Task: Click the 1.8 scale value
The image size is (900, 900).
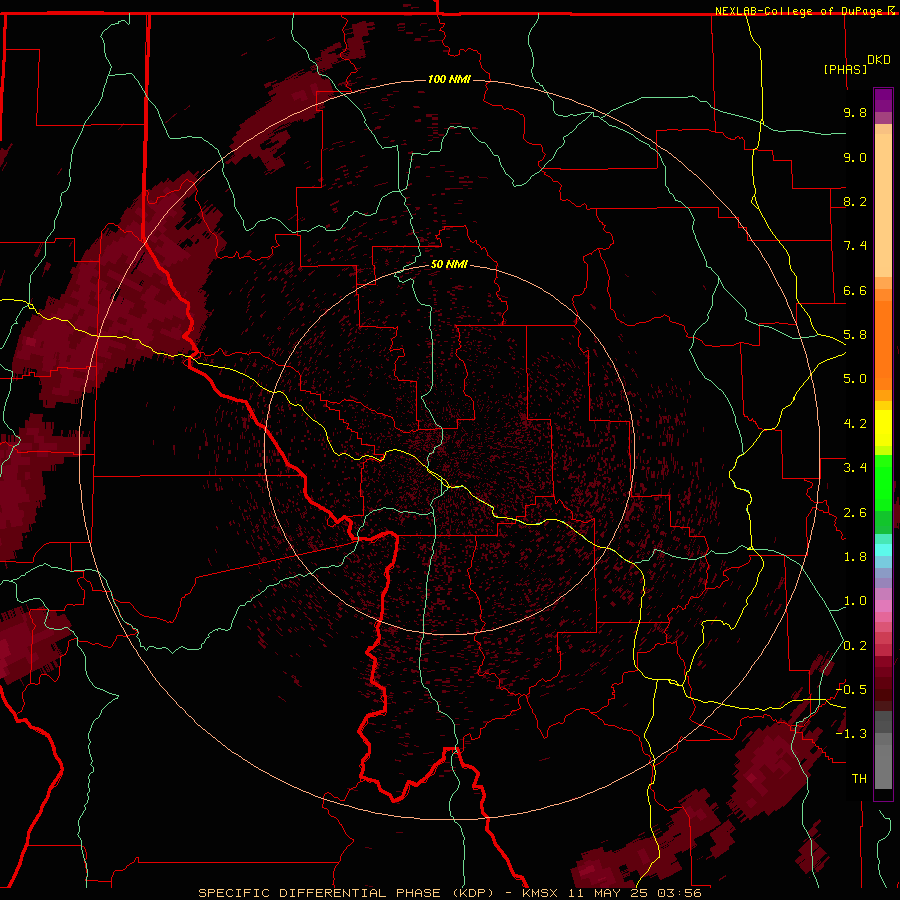Action: (x=855, y=557)
